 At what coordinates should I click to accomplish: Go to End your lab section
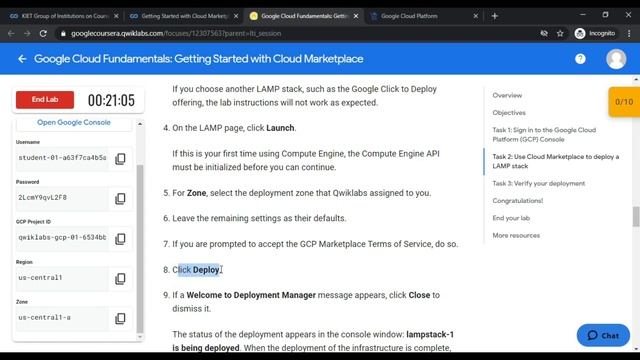click(511, 218)
